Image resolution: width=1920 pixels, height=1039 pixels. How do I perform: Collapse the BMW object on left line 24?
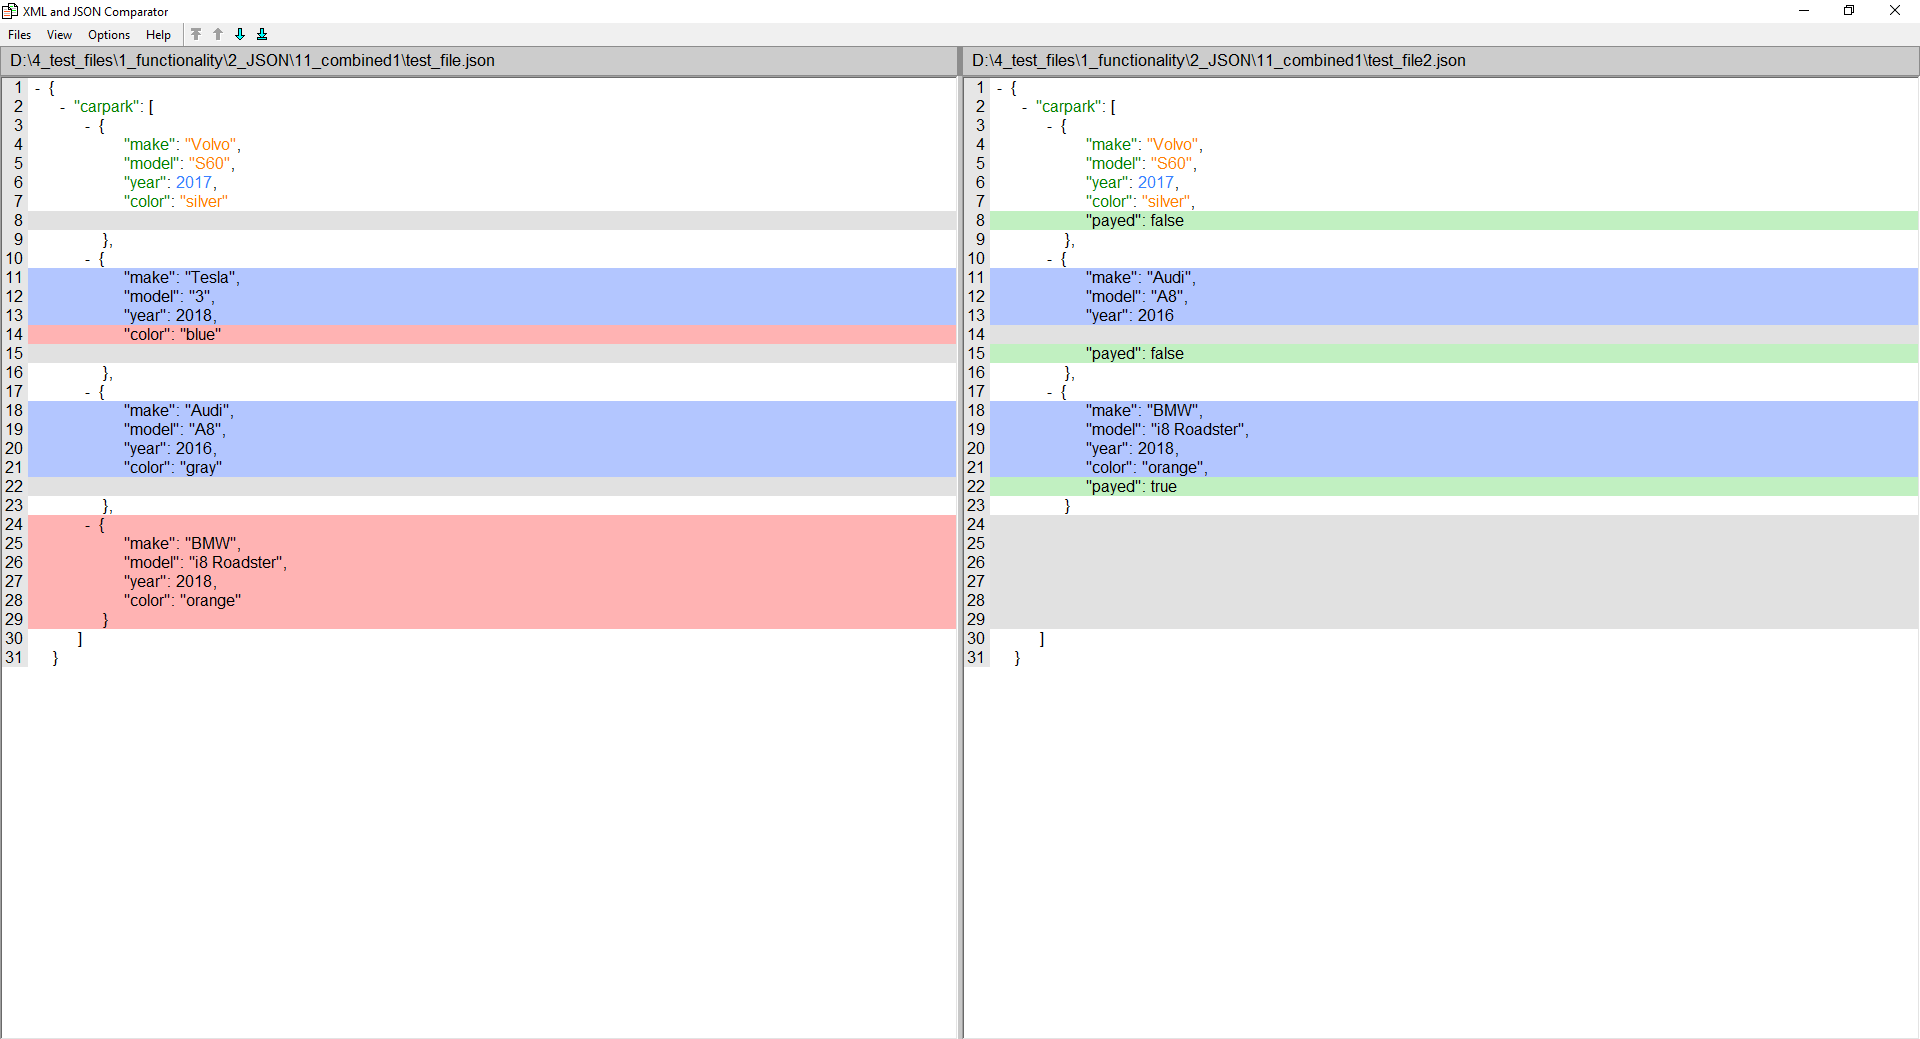pos(88,525)
